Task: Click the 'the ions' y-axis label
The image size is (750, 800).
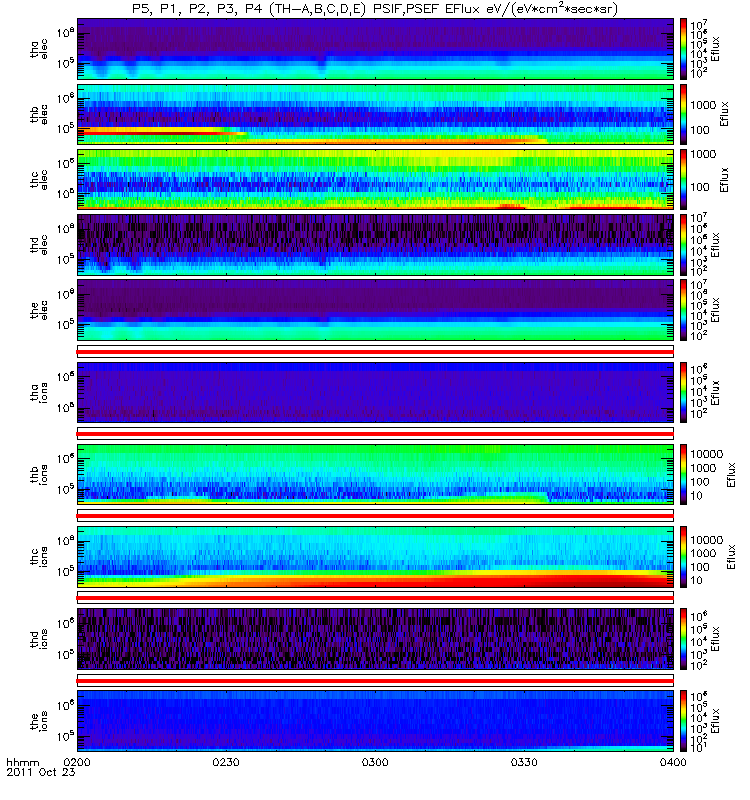Action: click(x=39, y=721)
